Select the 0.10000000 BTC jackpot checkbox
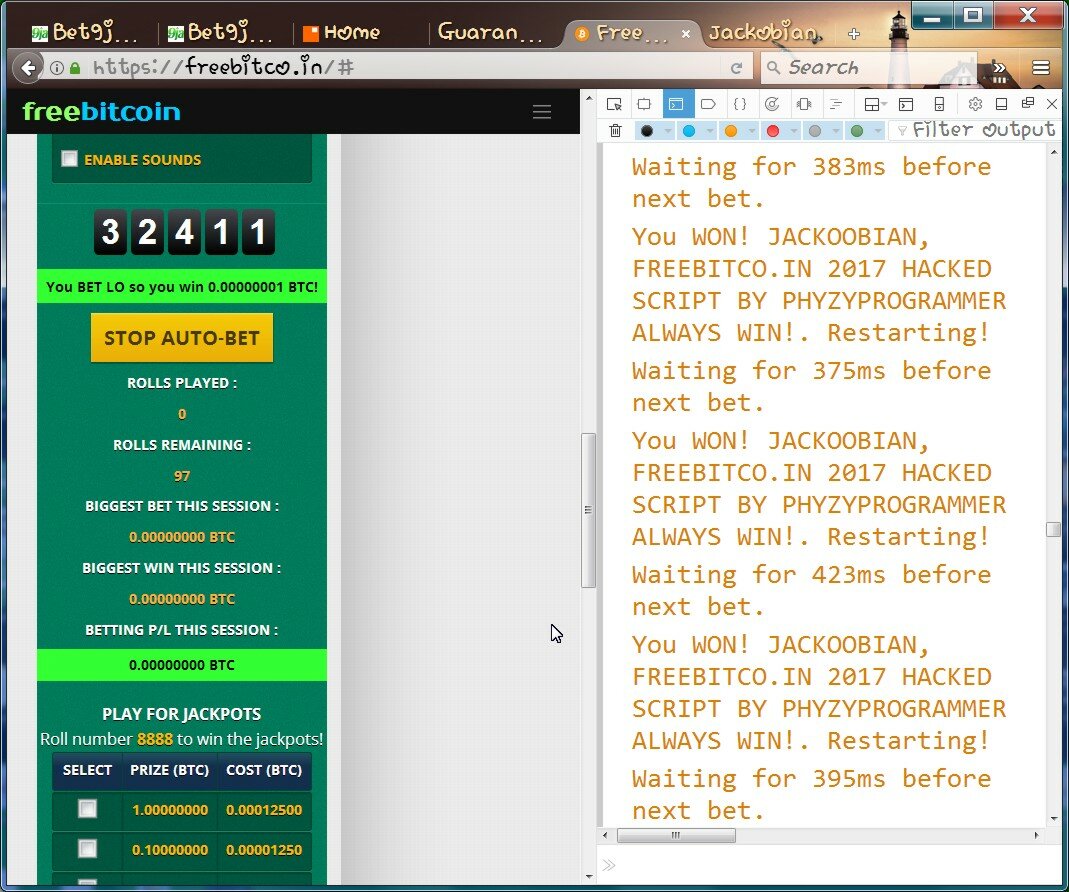This screenshot has height=892, width=1069. 87,848
